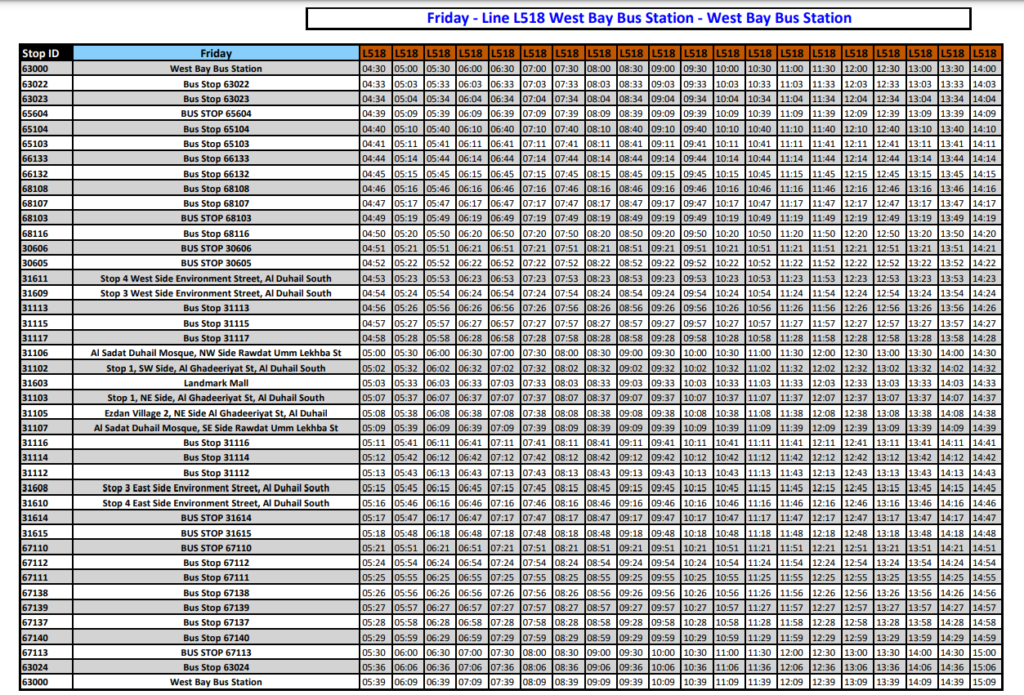Screen dimensions: 1024x695
Task: Click the Friday Line L518 timetable title
Action: pyautogui.click(x=639, y=18)
